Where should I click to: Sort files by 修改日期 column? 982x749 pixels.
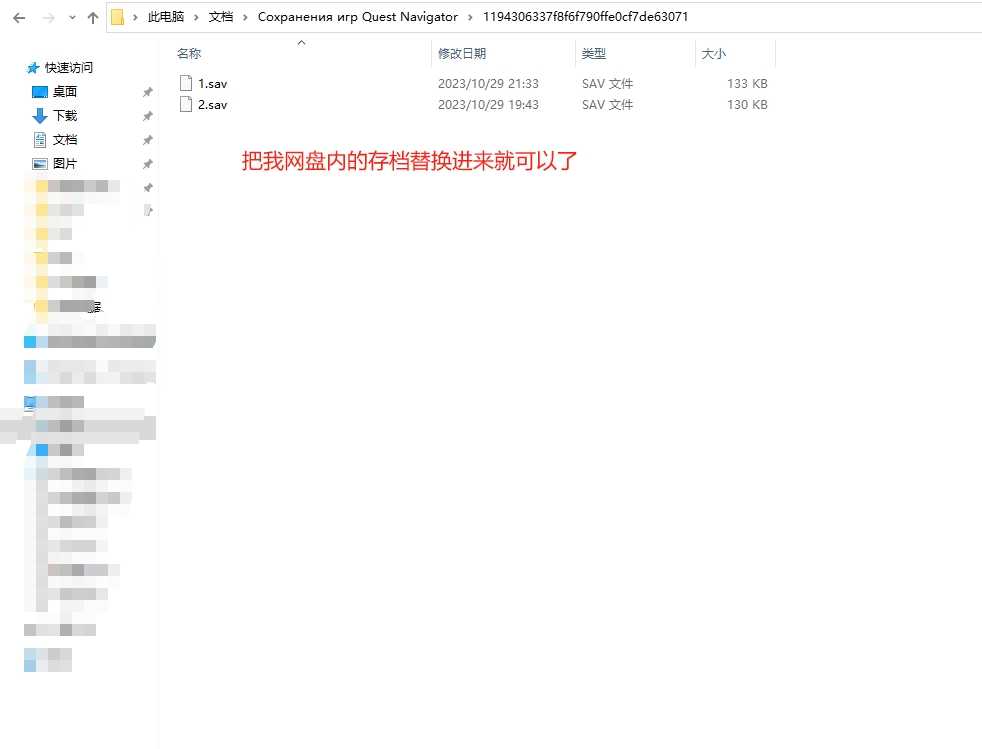pos(461,54)
